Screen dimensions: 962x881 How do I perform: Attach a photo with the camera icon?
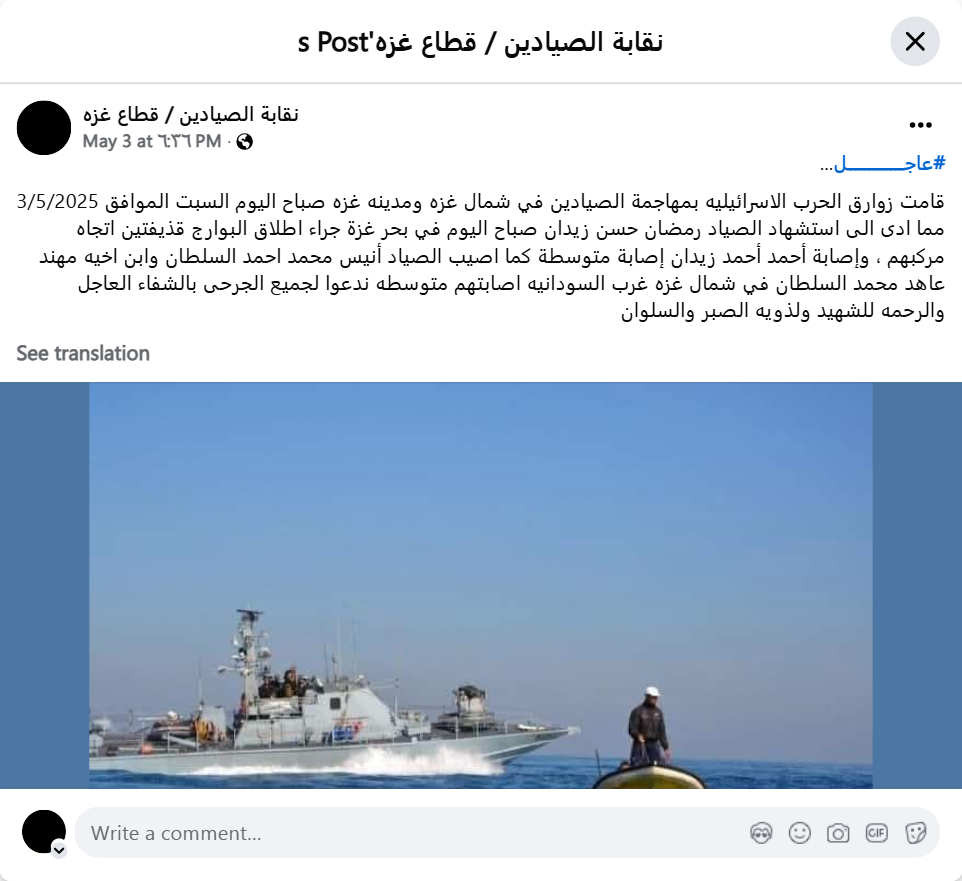point(838,833)
